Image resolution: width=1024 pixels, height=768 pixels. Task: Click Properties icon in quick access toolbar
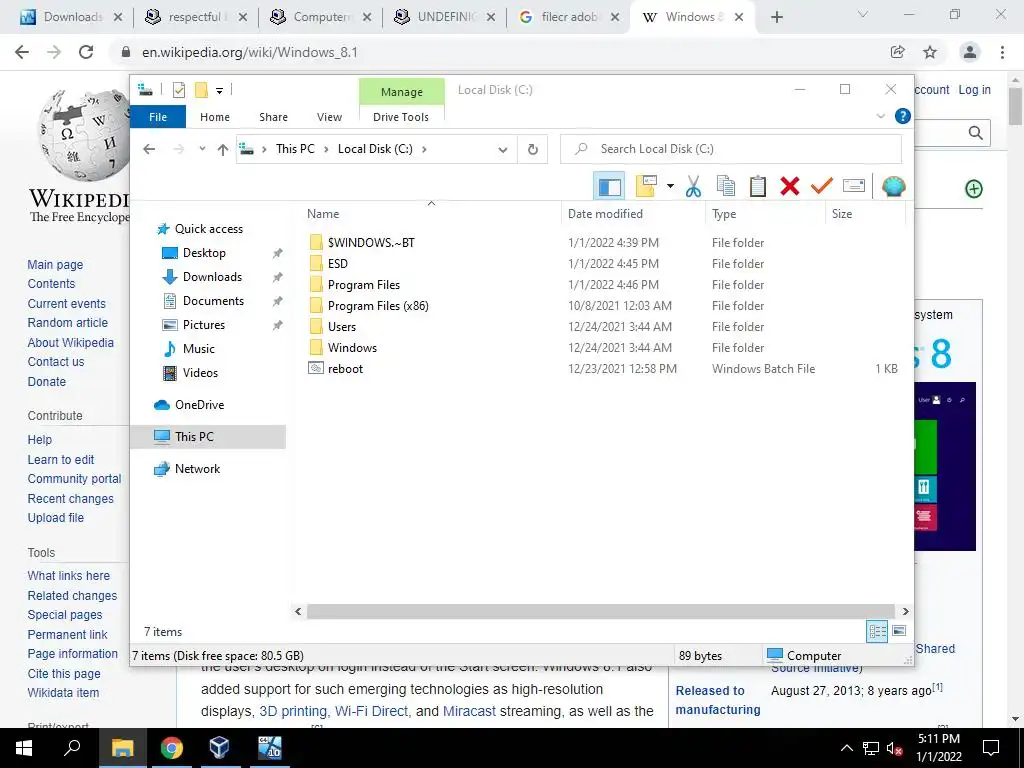(x=179, y=90)
